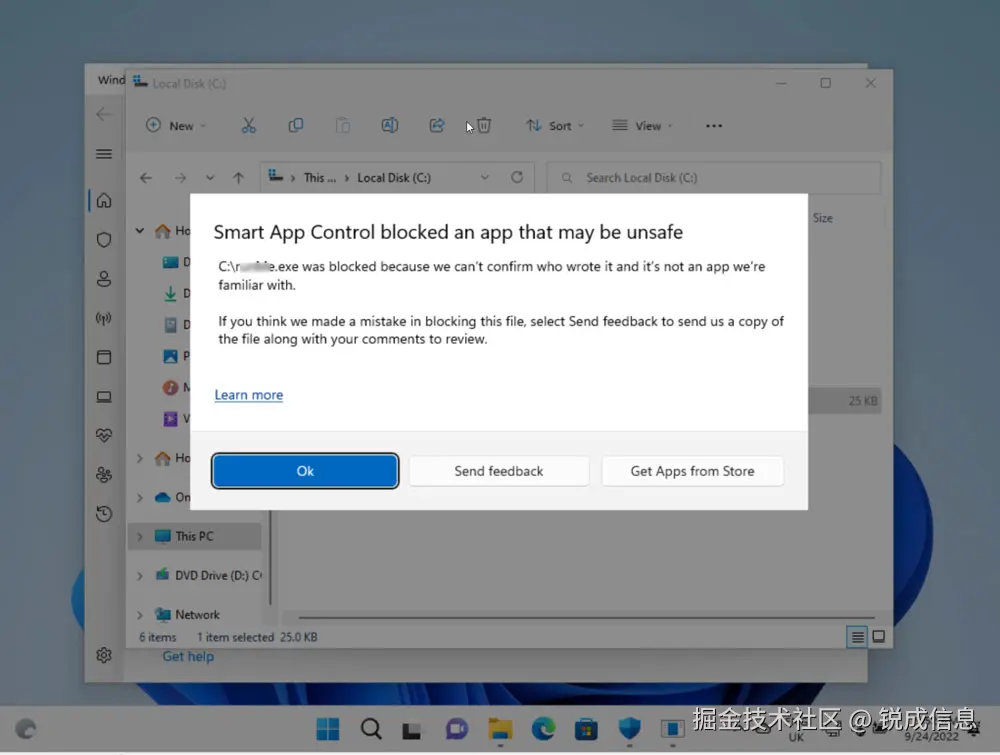Click the Rename icon in File Explorer toolbar
1000x755 pixels.
(x=390, y=126)
